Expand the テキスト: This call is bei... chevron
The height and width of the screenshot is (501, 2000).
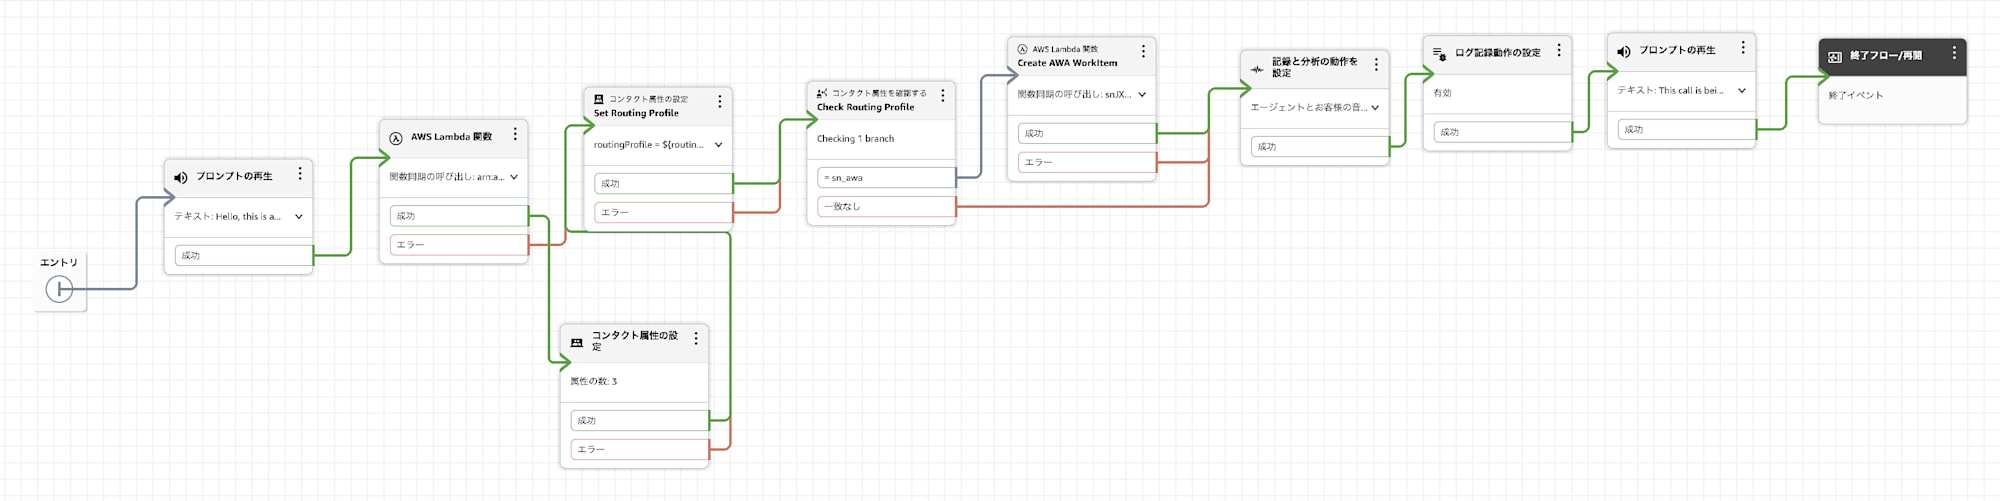point(1742,90)
